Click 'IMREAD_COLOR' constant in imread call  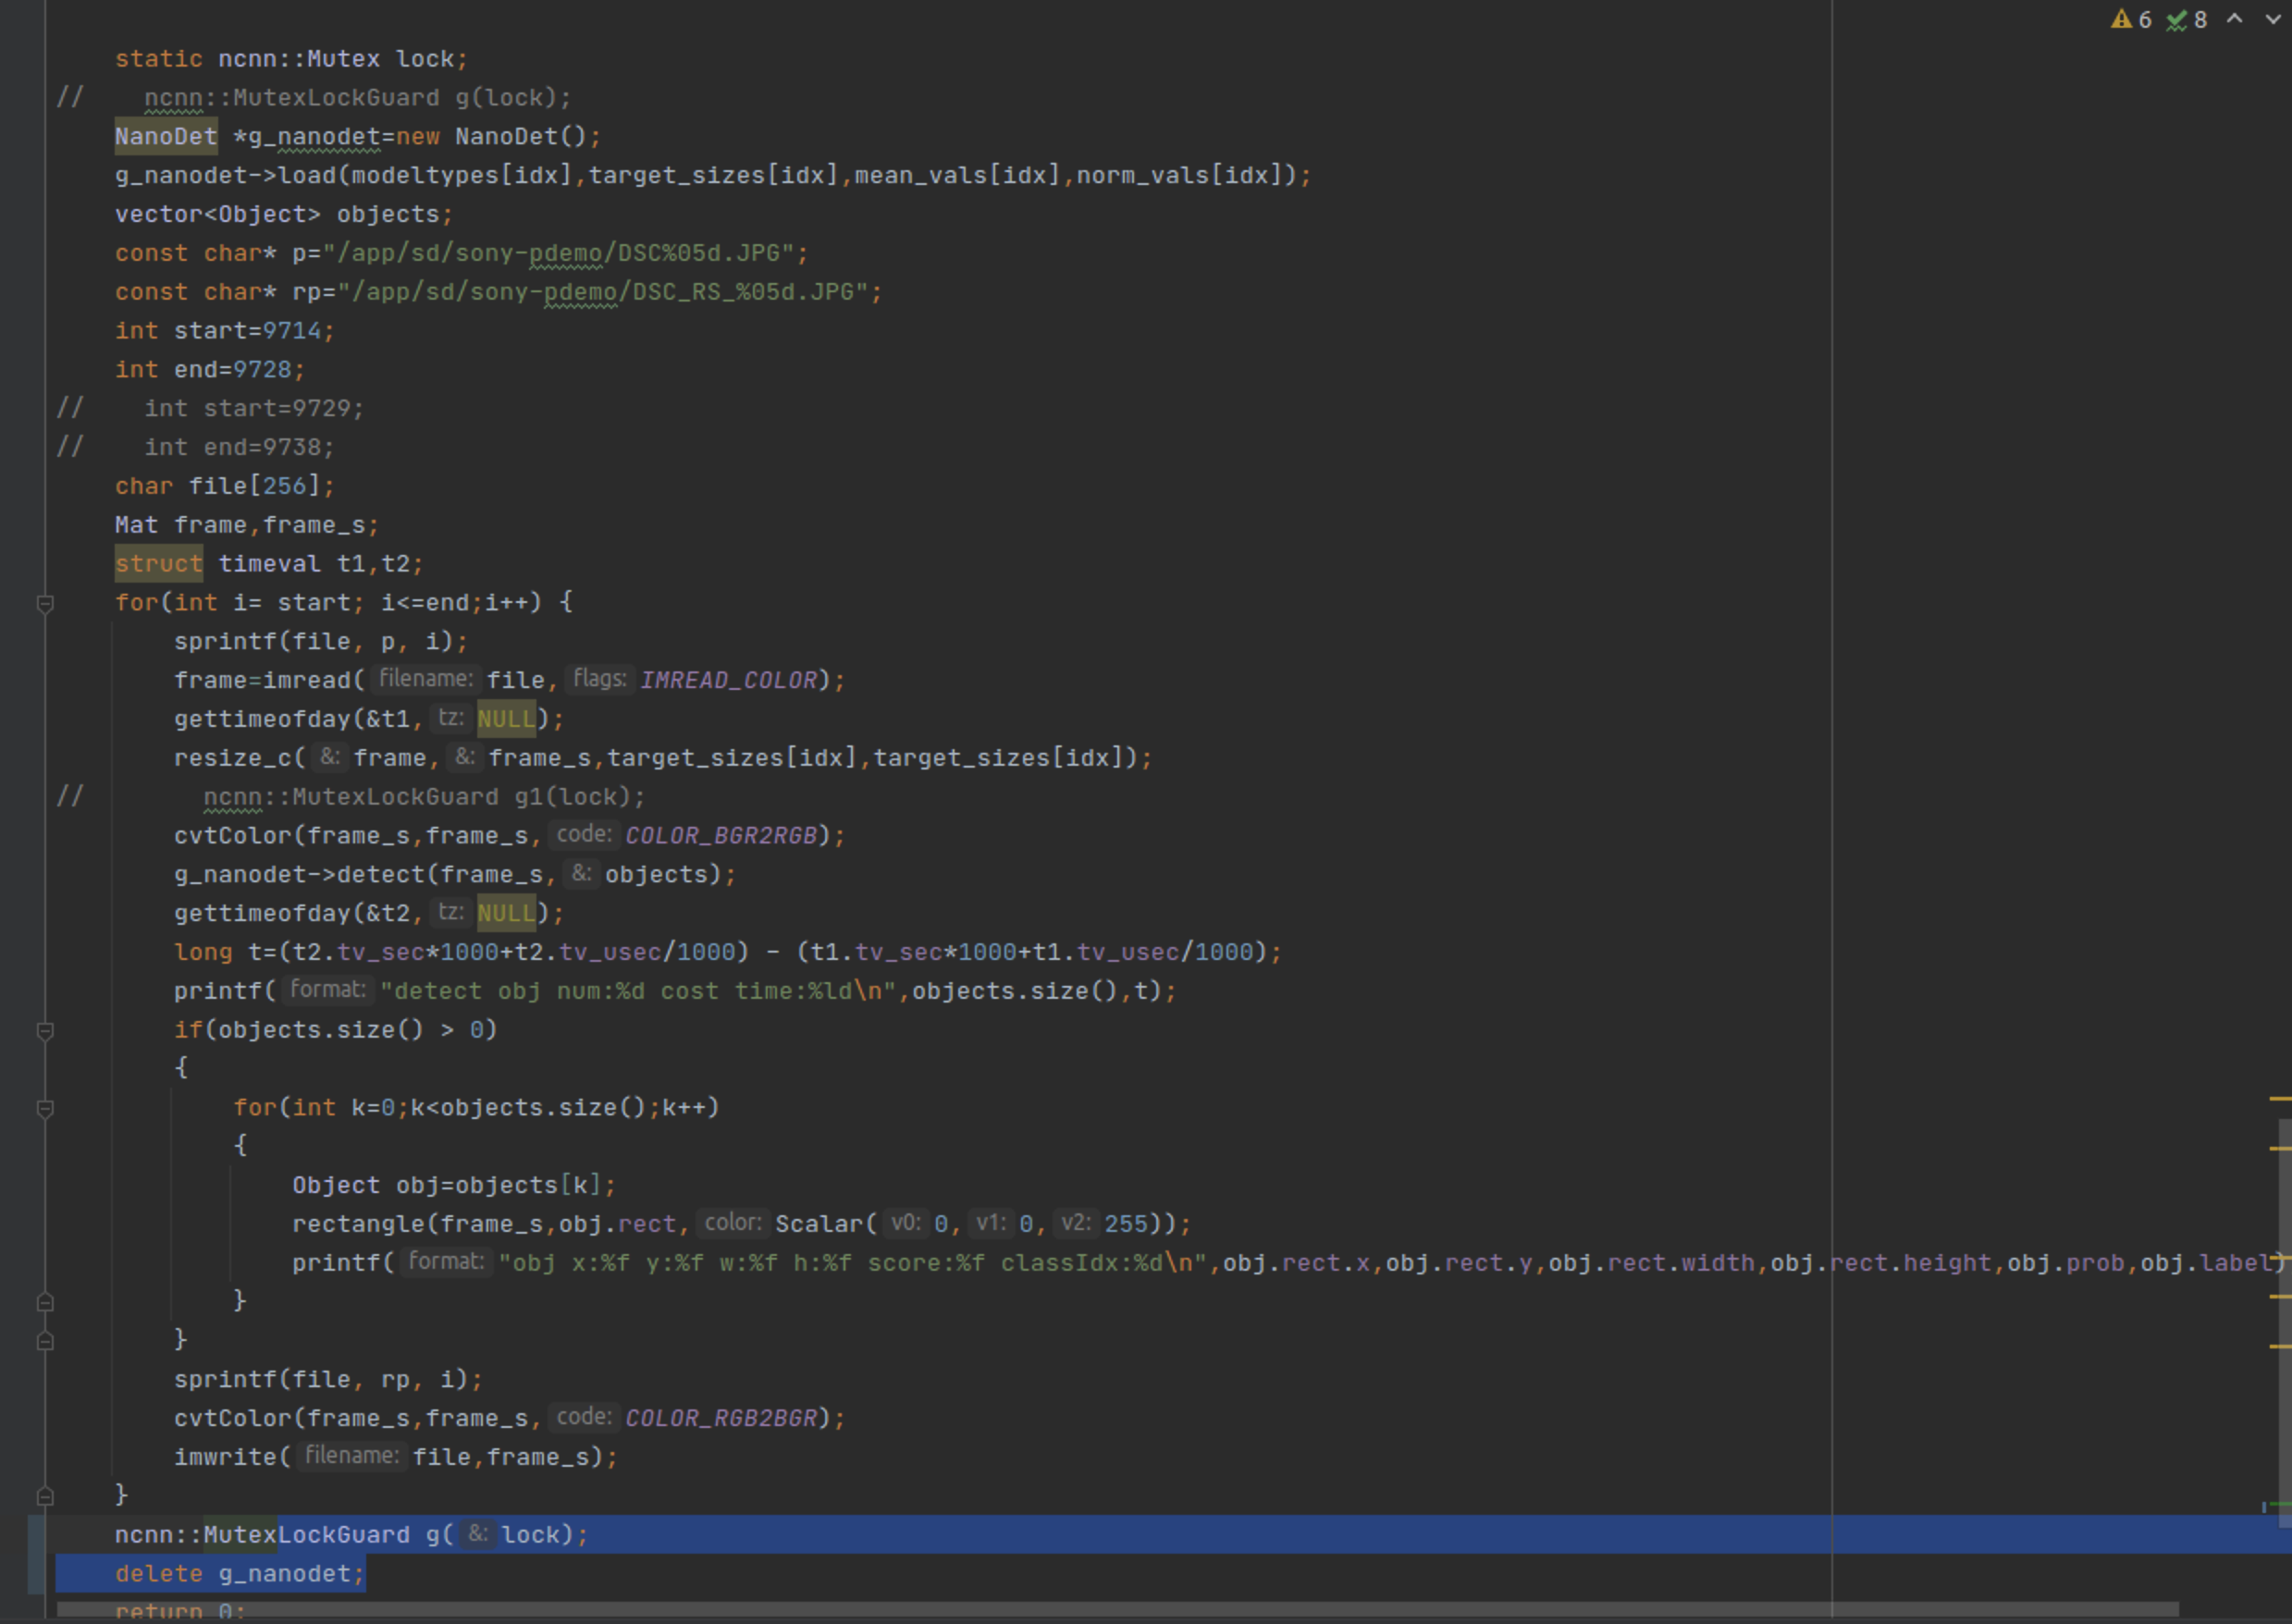click(x=728, y=680)
